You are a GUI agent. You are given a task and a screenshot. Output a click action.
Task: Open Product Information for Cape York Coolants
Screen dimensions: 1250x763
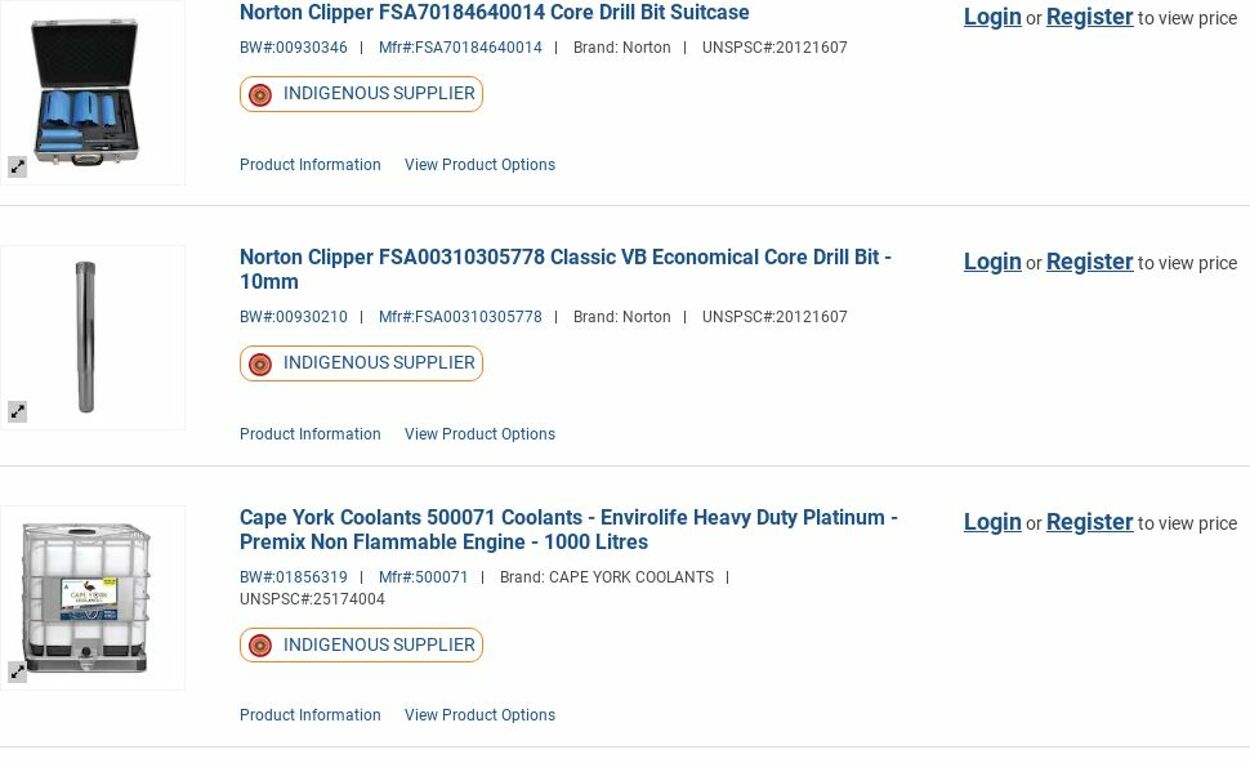(310, 715)
